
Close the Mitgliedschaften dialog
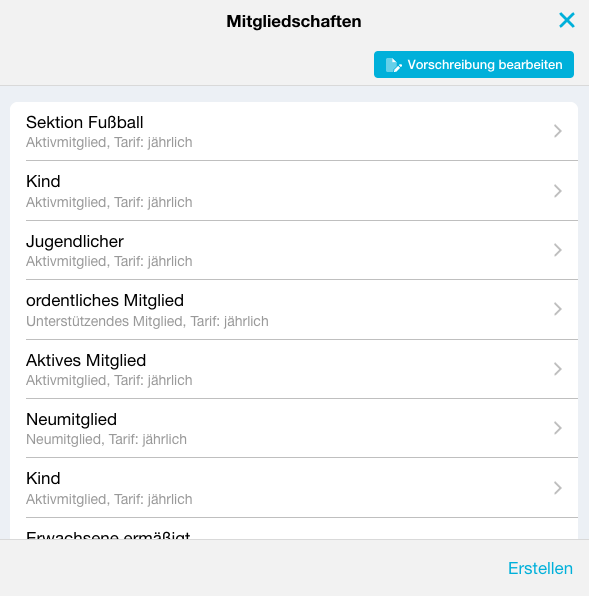(567, 20)
